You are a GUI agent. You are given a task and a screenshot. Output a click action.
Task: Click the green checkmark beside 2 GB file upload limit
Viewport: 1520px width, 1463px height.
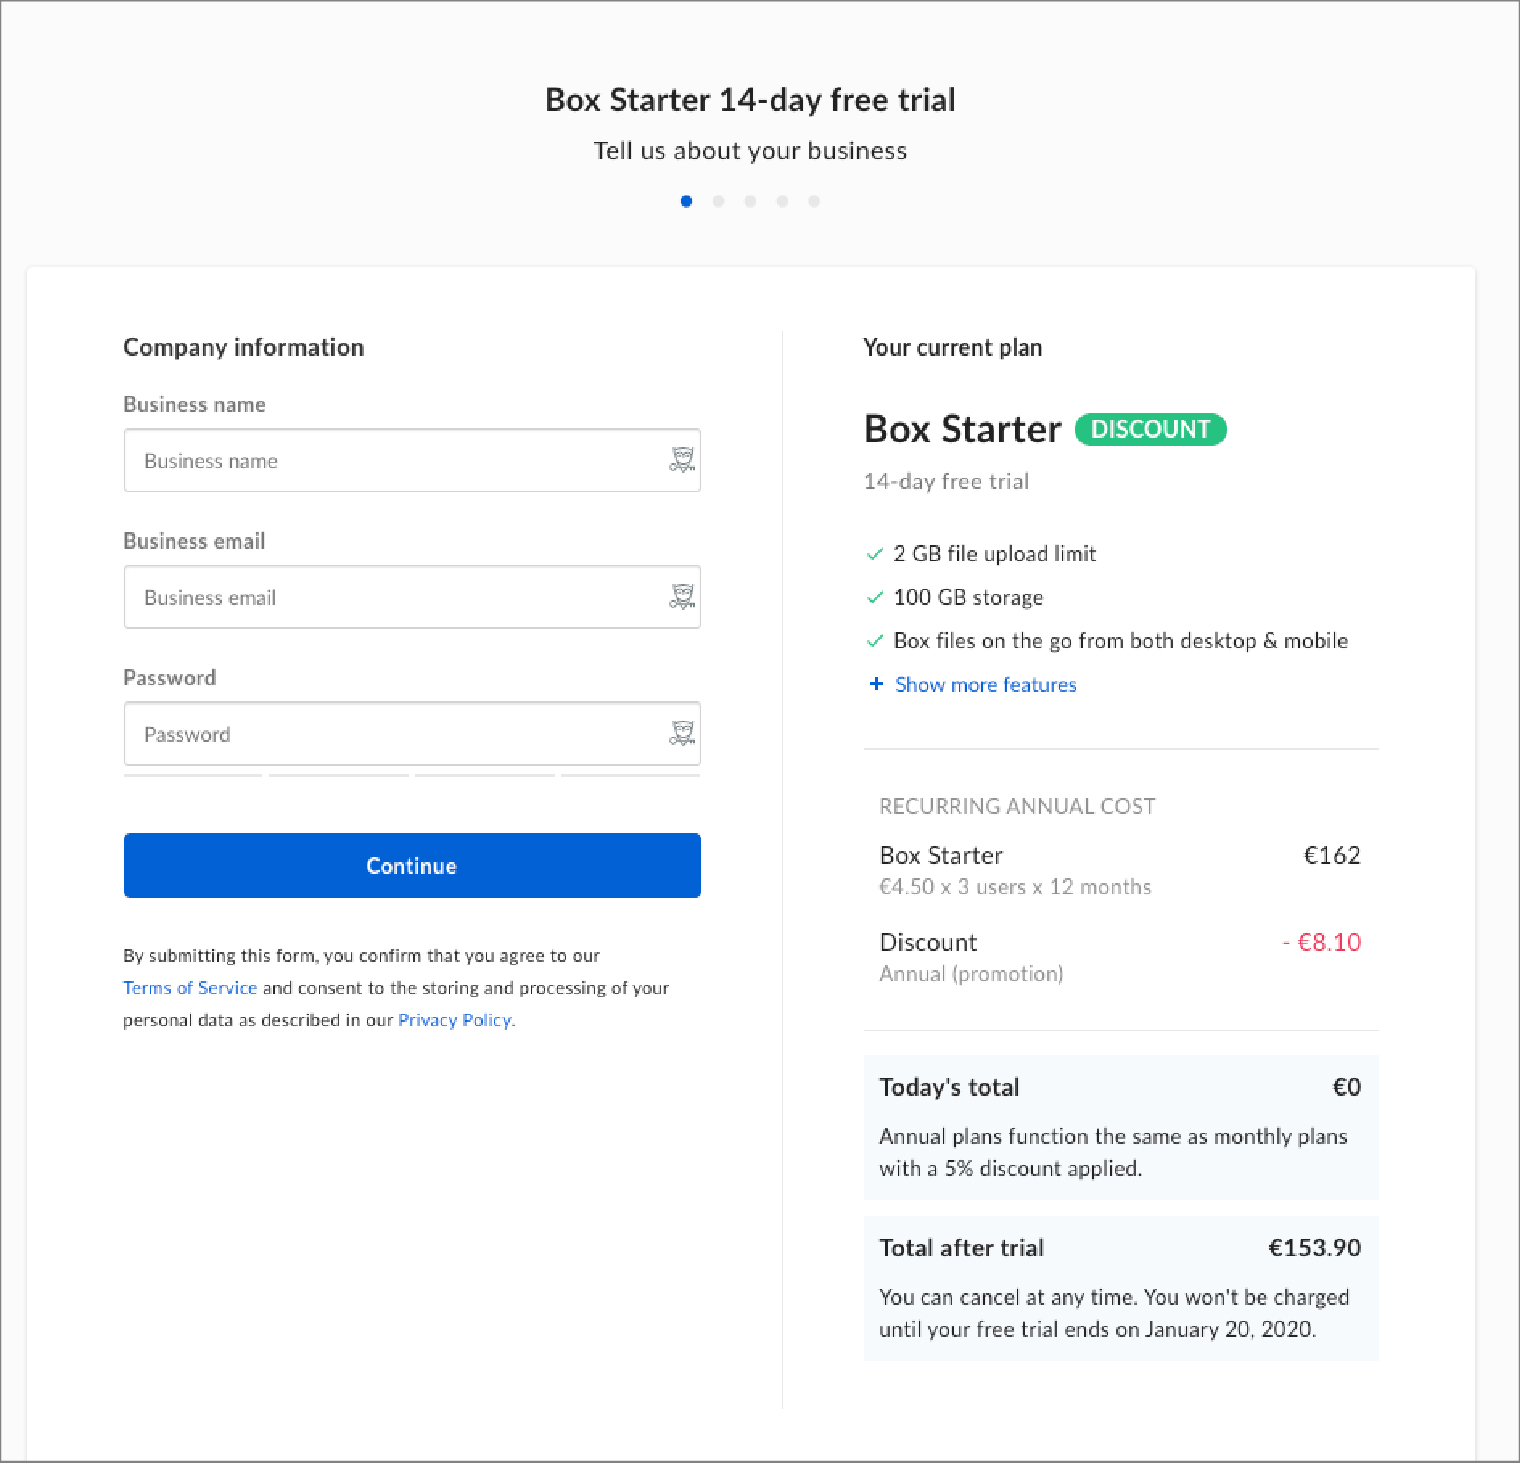coord(876,553)
